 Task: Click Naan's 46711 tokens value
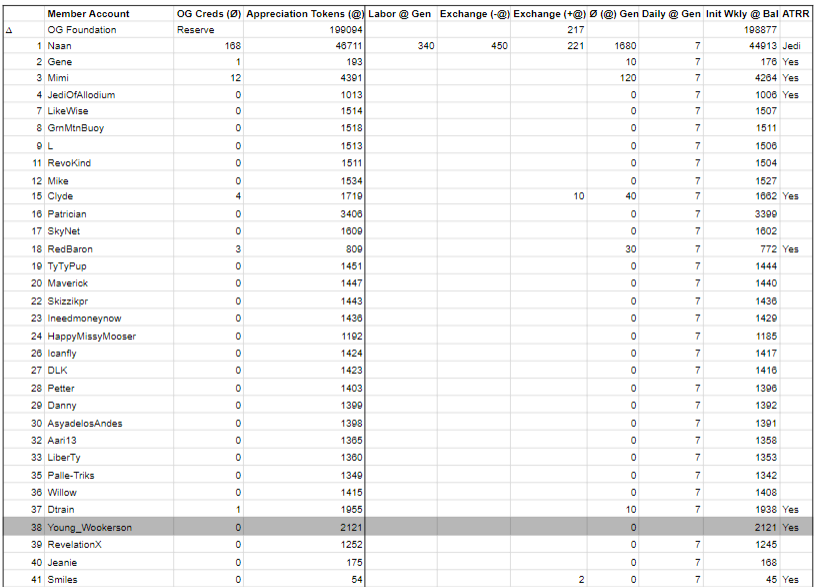pyautogui.click(x=349, y=46)
